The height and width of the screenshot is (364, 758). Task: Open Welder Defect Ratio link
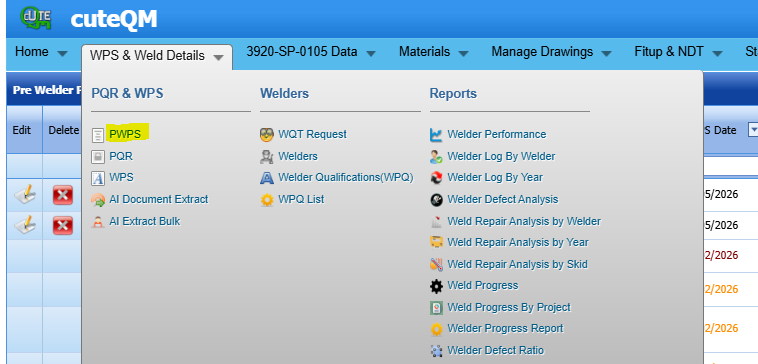click(x=496, y=350)
